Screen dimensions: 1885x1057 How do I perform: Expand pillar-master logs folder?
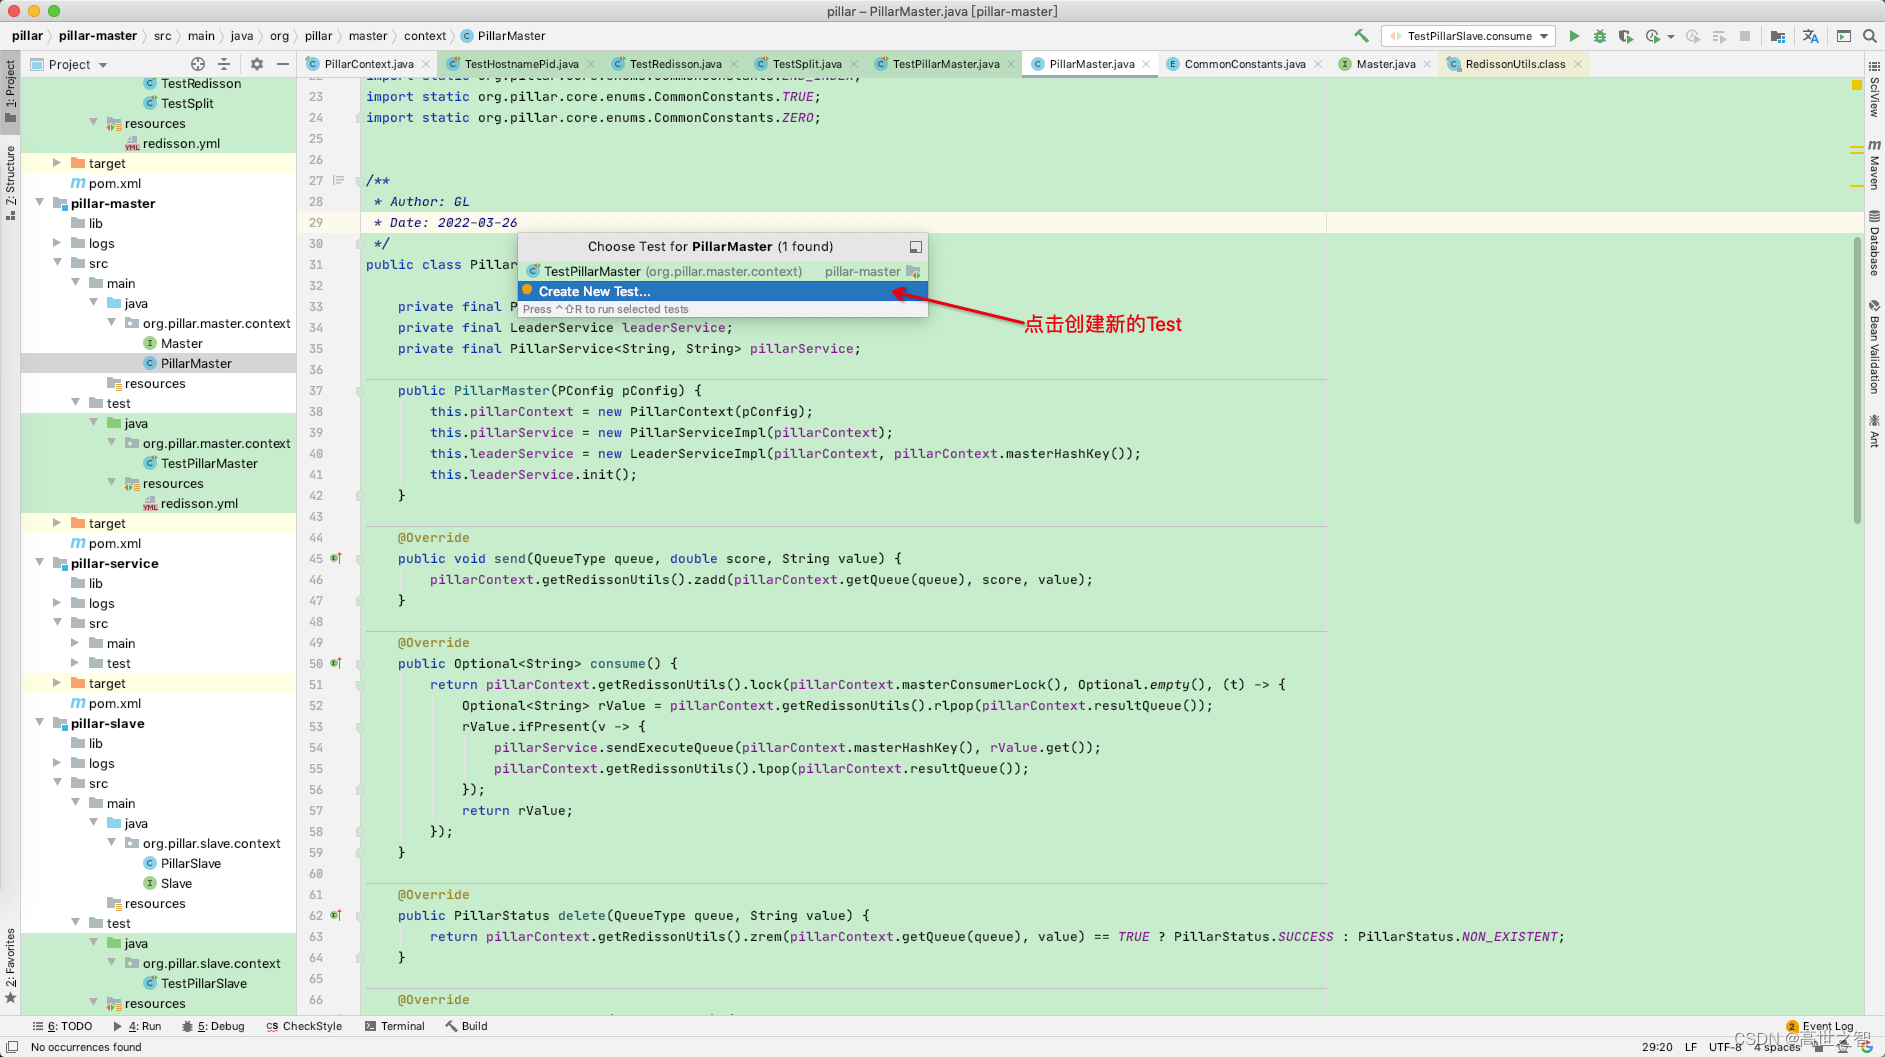(x=57, y=243)
